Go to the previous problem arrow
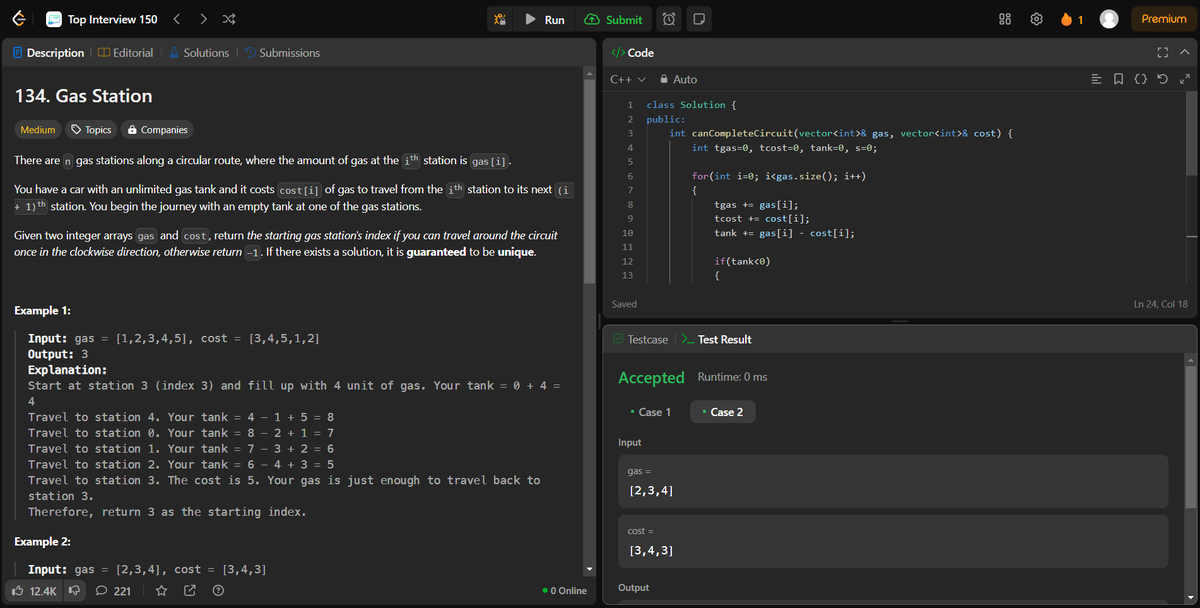 point(177,19)
